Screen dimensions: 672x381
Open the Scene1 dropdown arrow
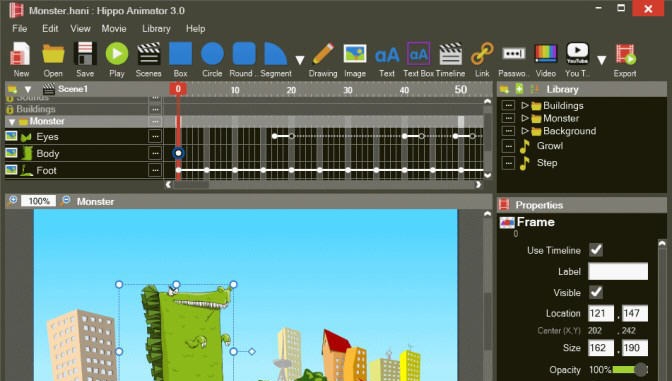point(28,90)
